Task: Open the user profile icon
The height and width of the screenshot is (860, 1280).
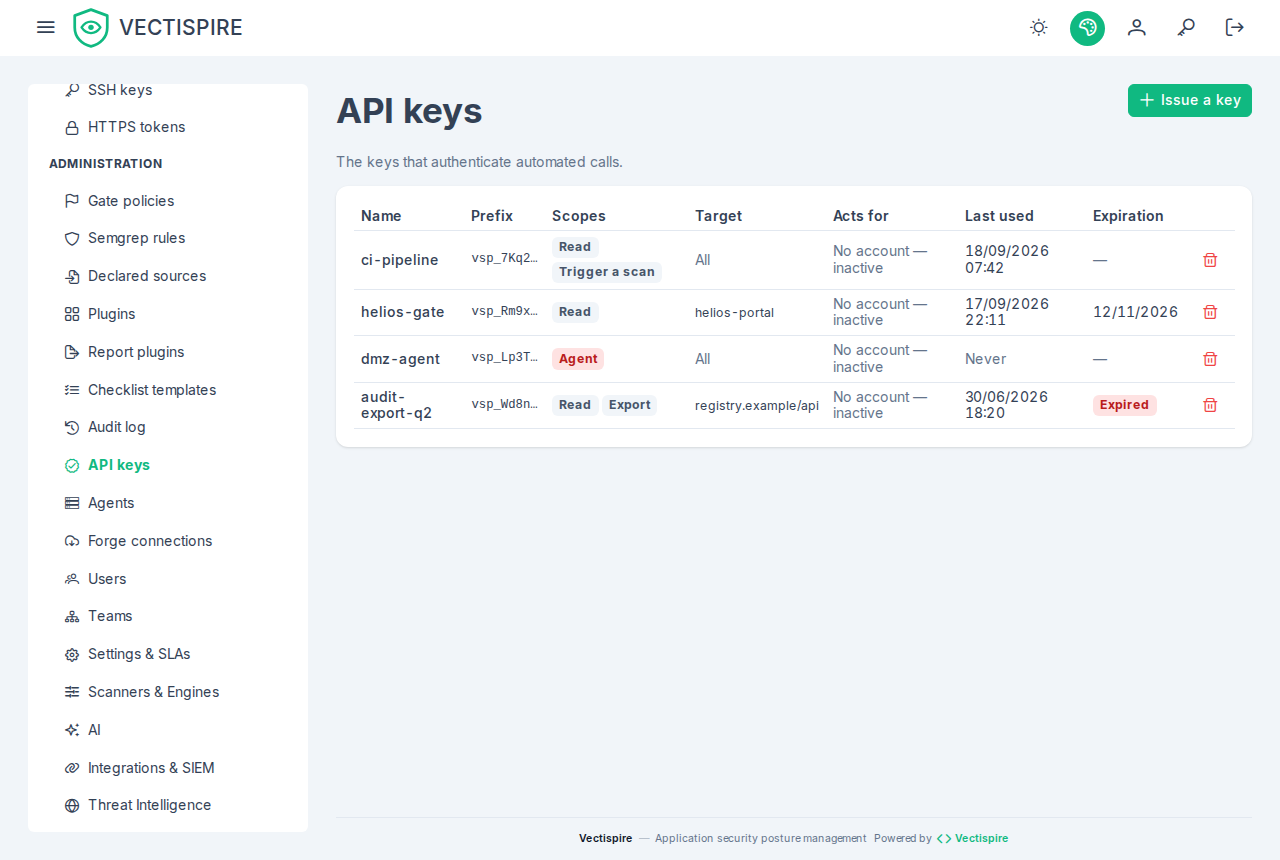Action: [1137, 27]
